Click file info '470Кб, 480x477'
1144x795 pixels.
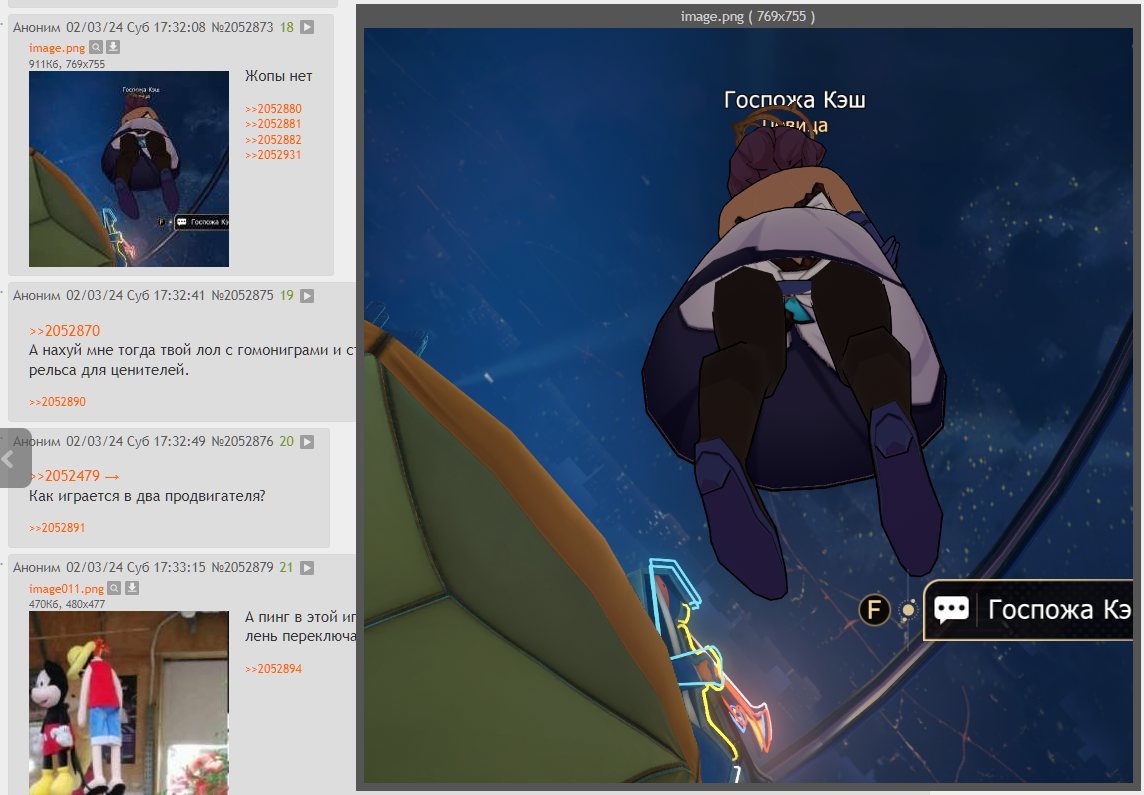(67, 604)
